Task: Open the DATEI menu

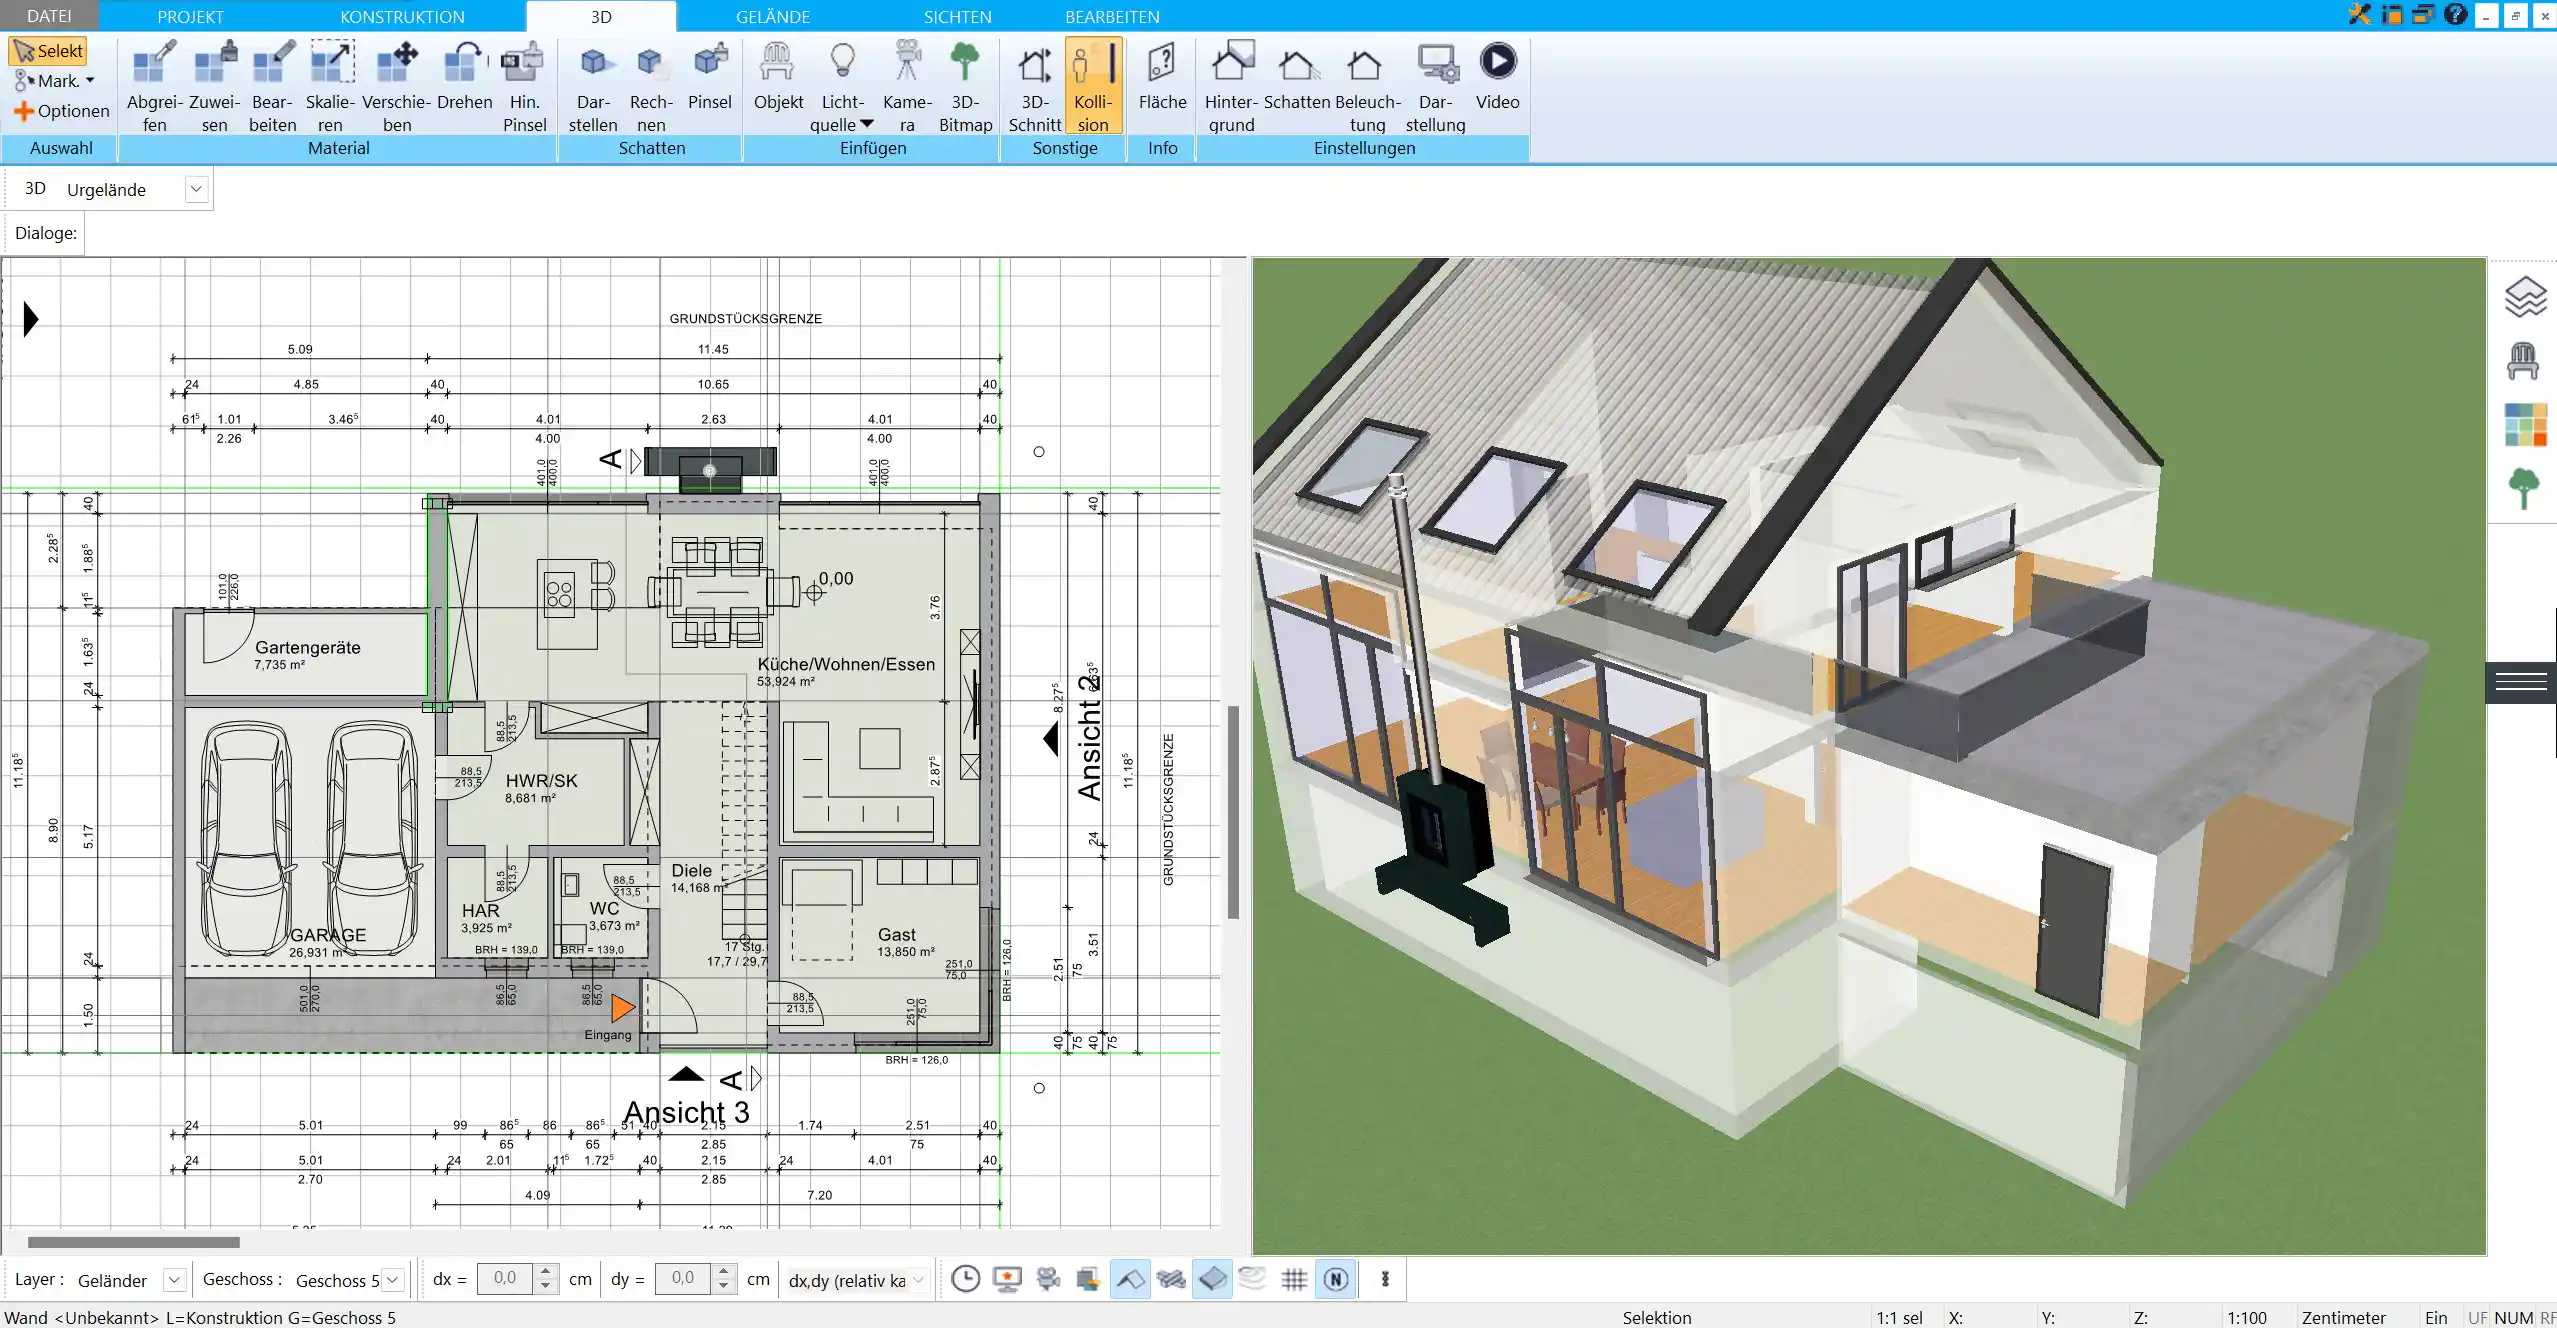Action: [49, 16]
